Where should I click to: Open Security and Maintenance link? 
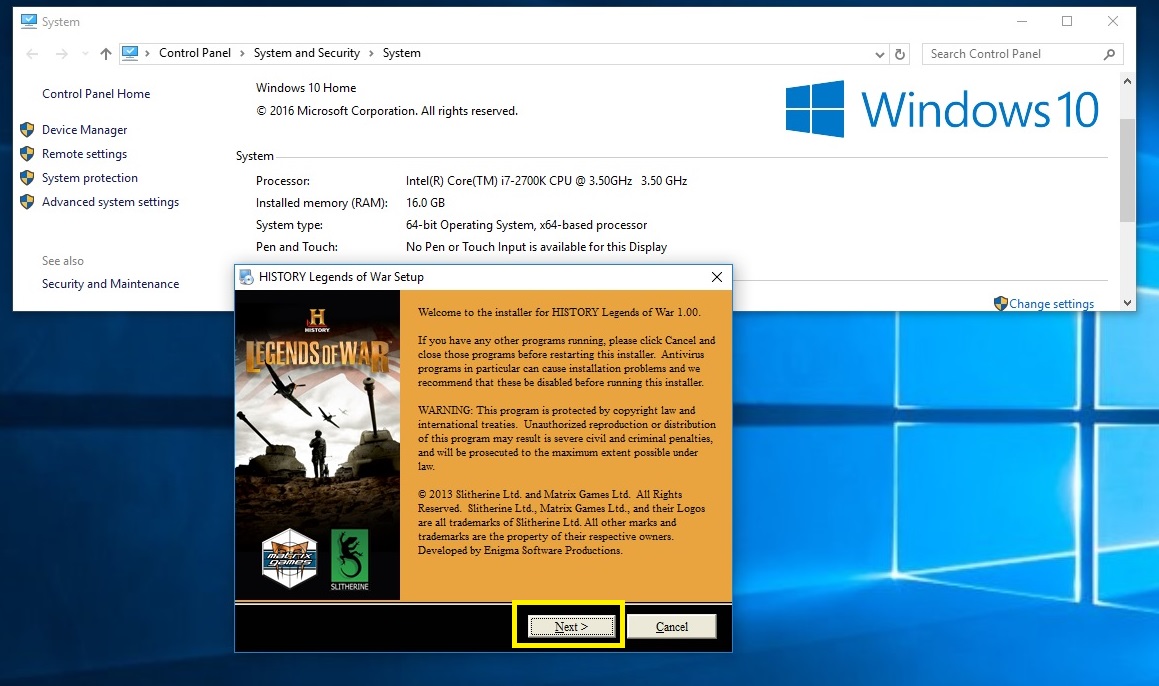point(110,284)
